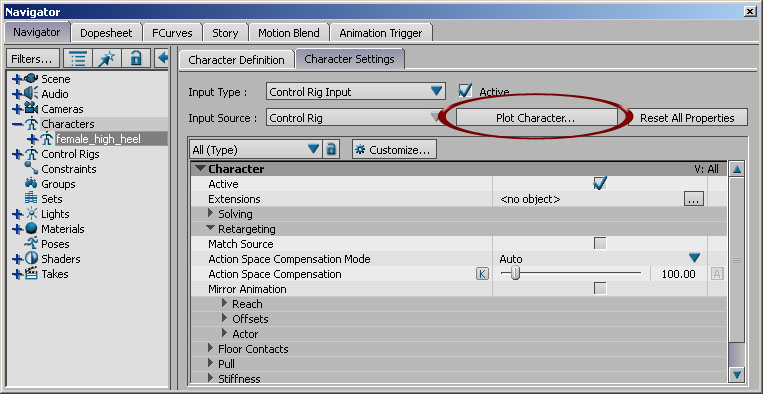Click the list view icon beside Filters
The image size is (763, 394).
point(78,59)
